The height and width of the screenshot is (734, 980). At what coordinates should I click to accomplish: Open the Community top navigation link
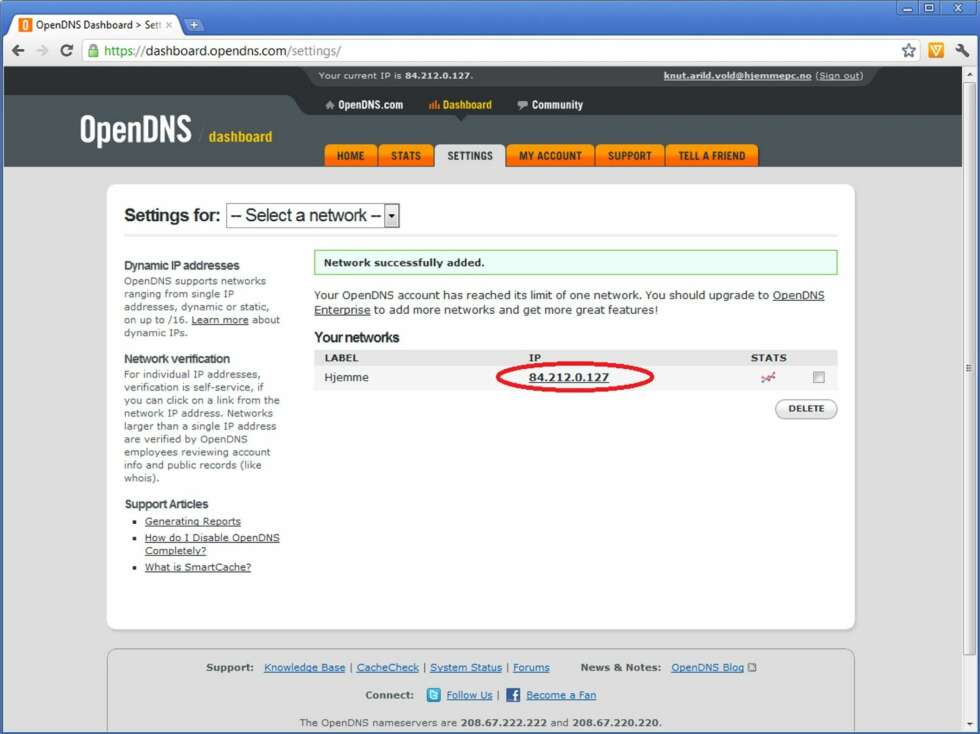coord(550,105)
